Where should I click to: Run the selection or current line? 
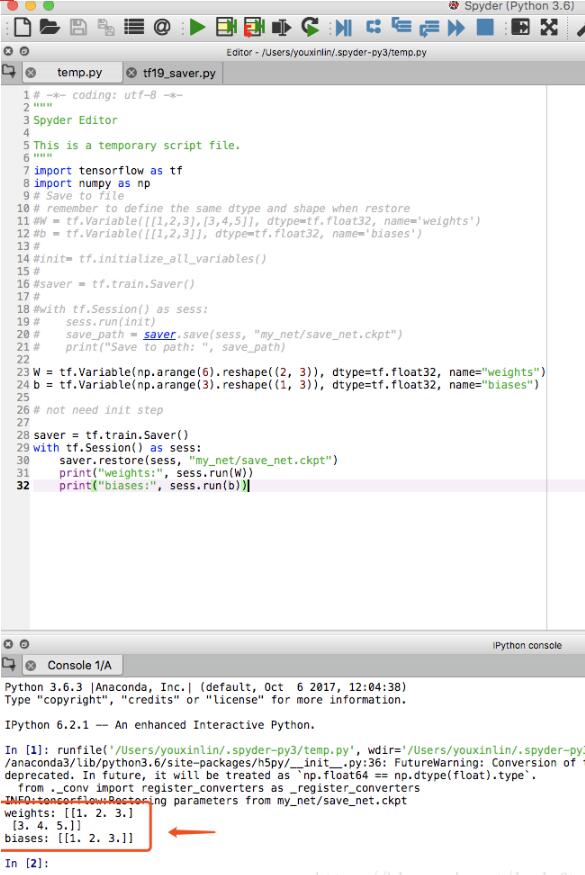[281, 27]
